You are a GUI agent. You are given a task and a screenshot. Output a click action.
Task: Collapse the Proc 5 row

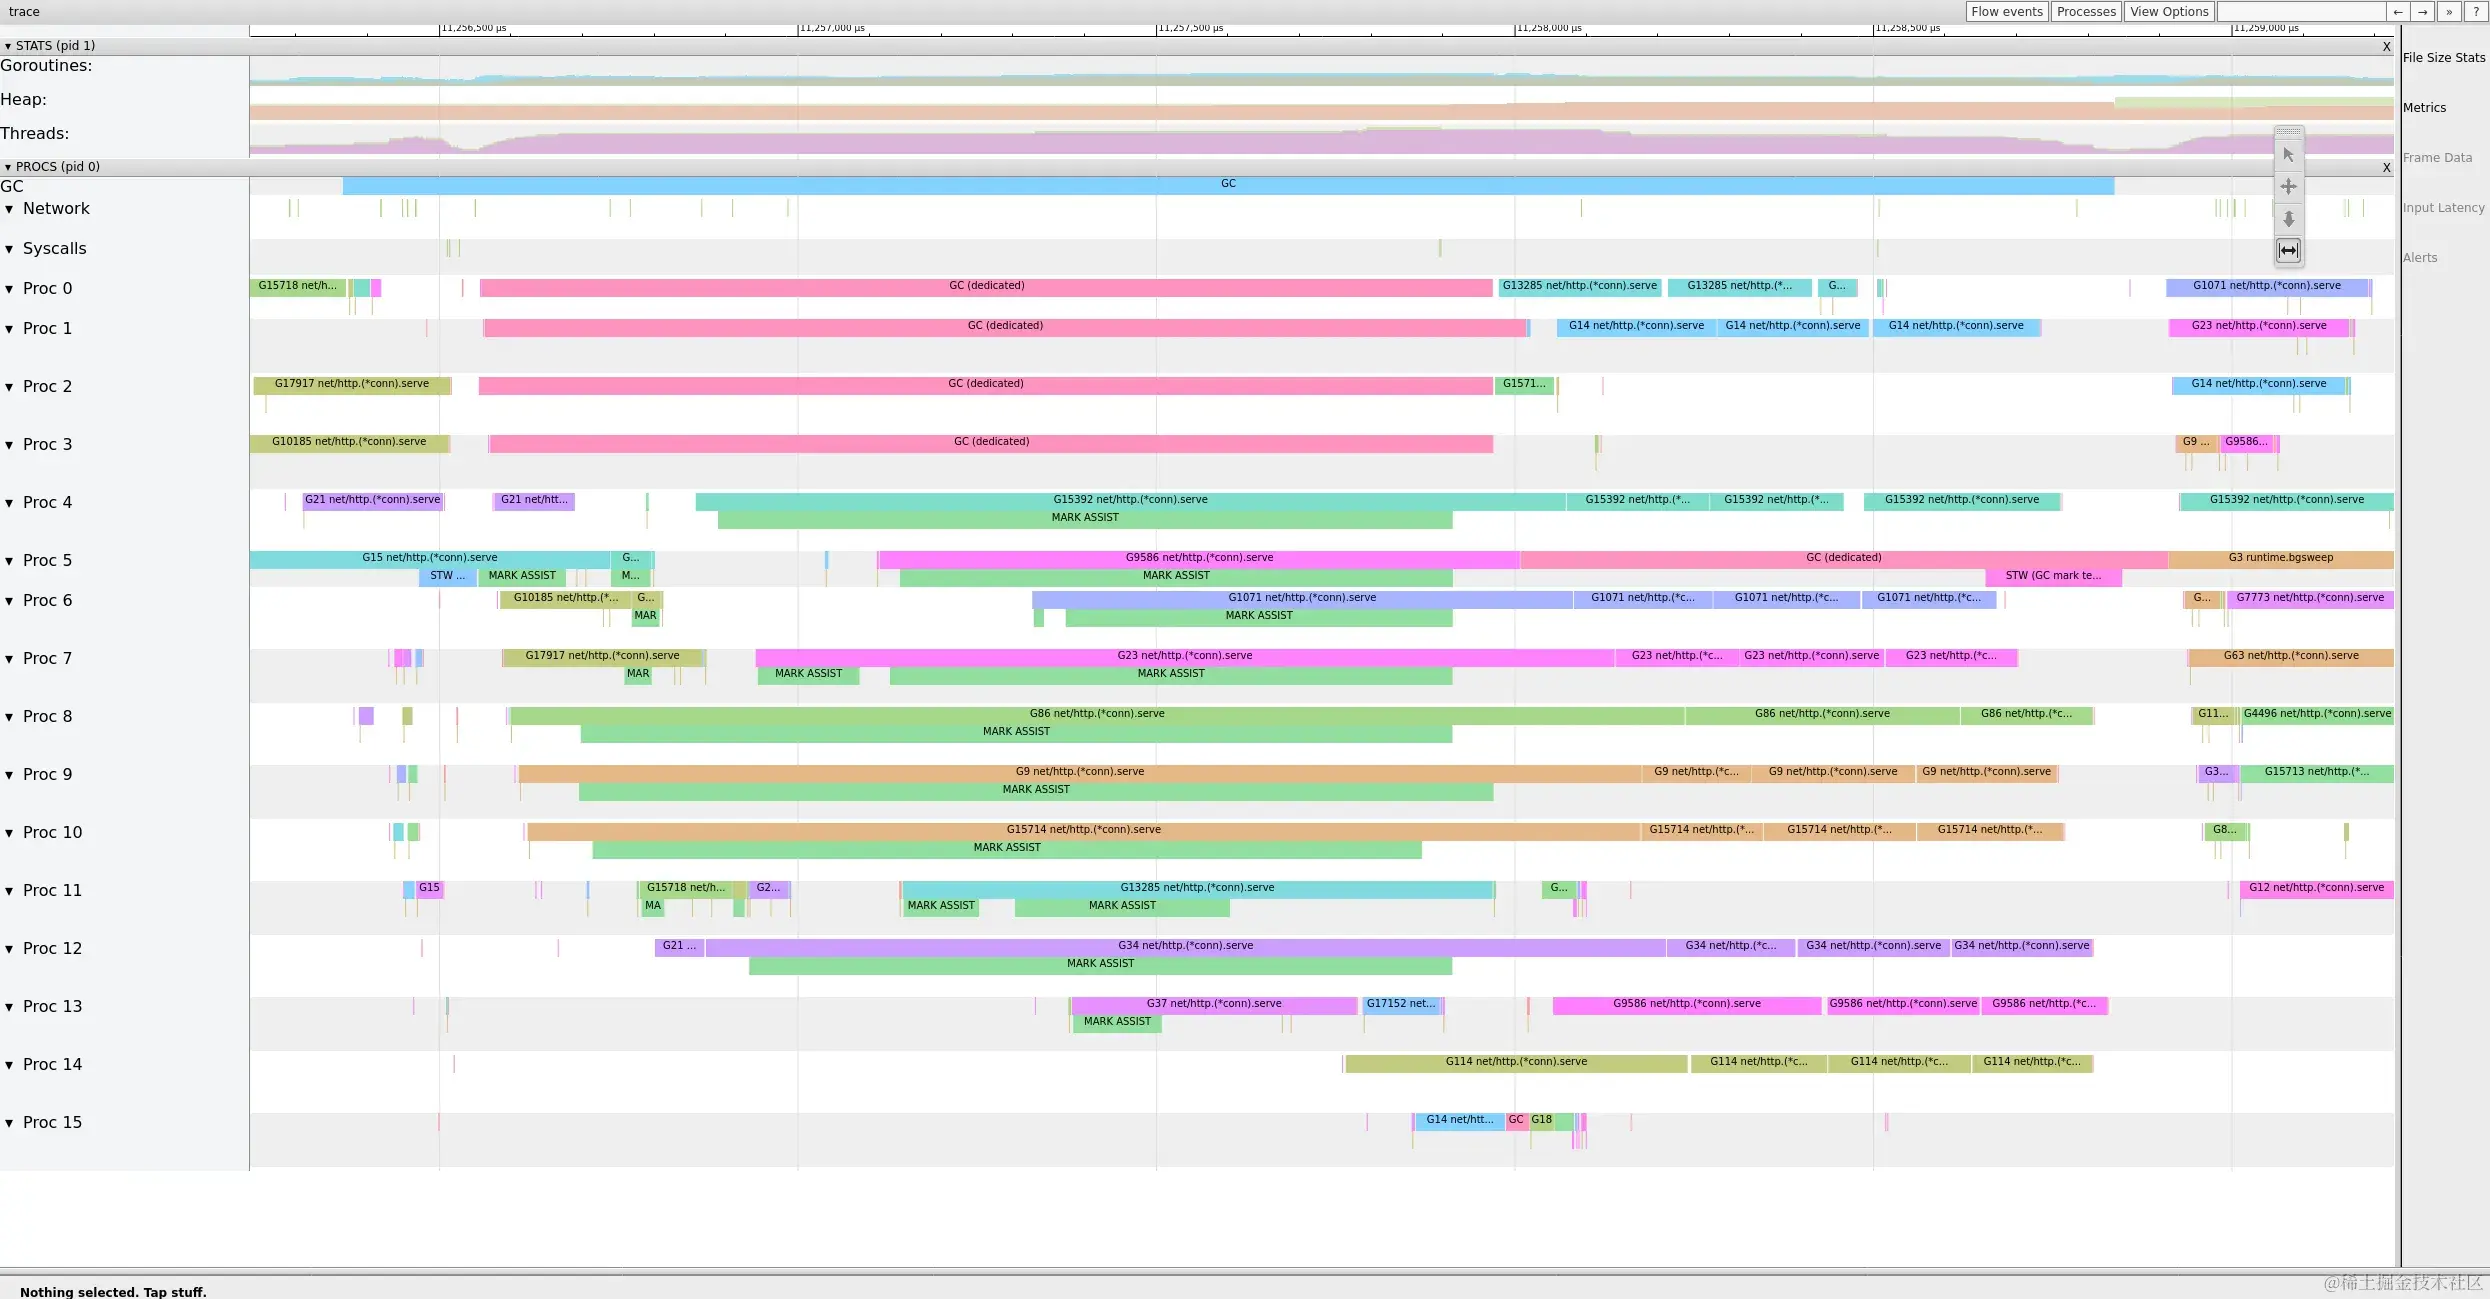pyautogui.click(x=9, y=561)
